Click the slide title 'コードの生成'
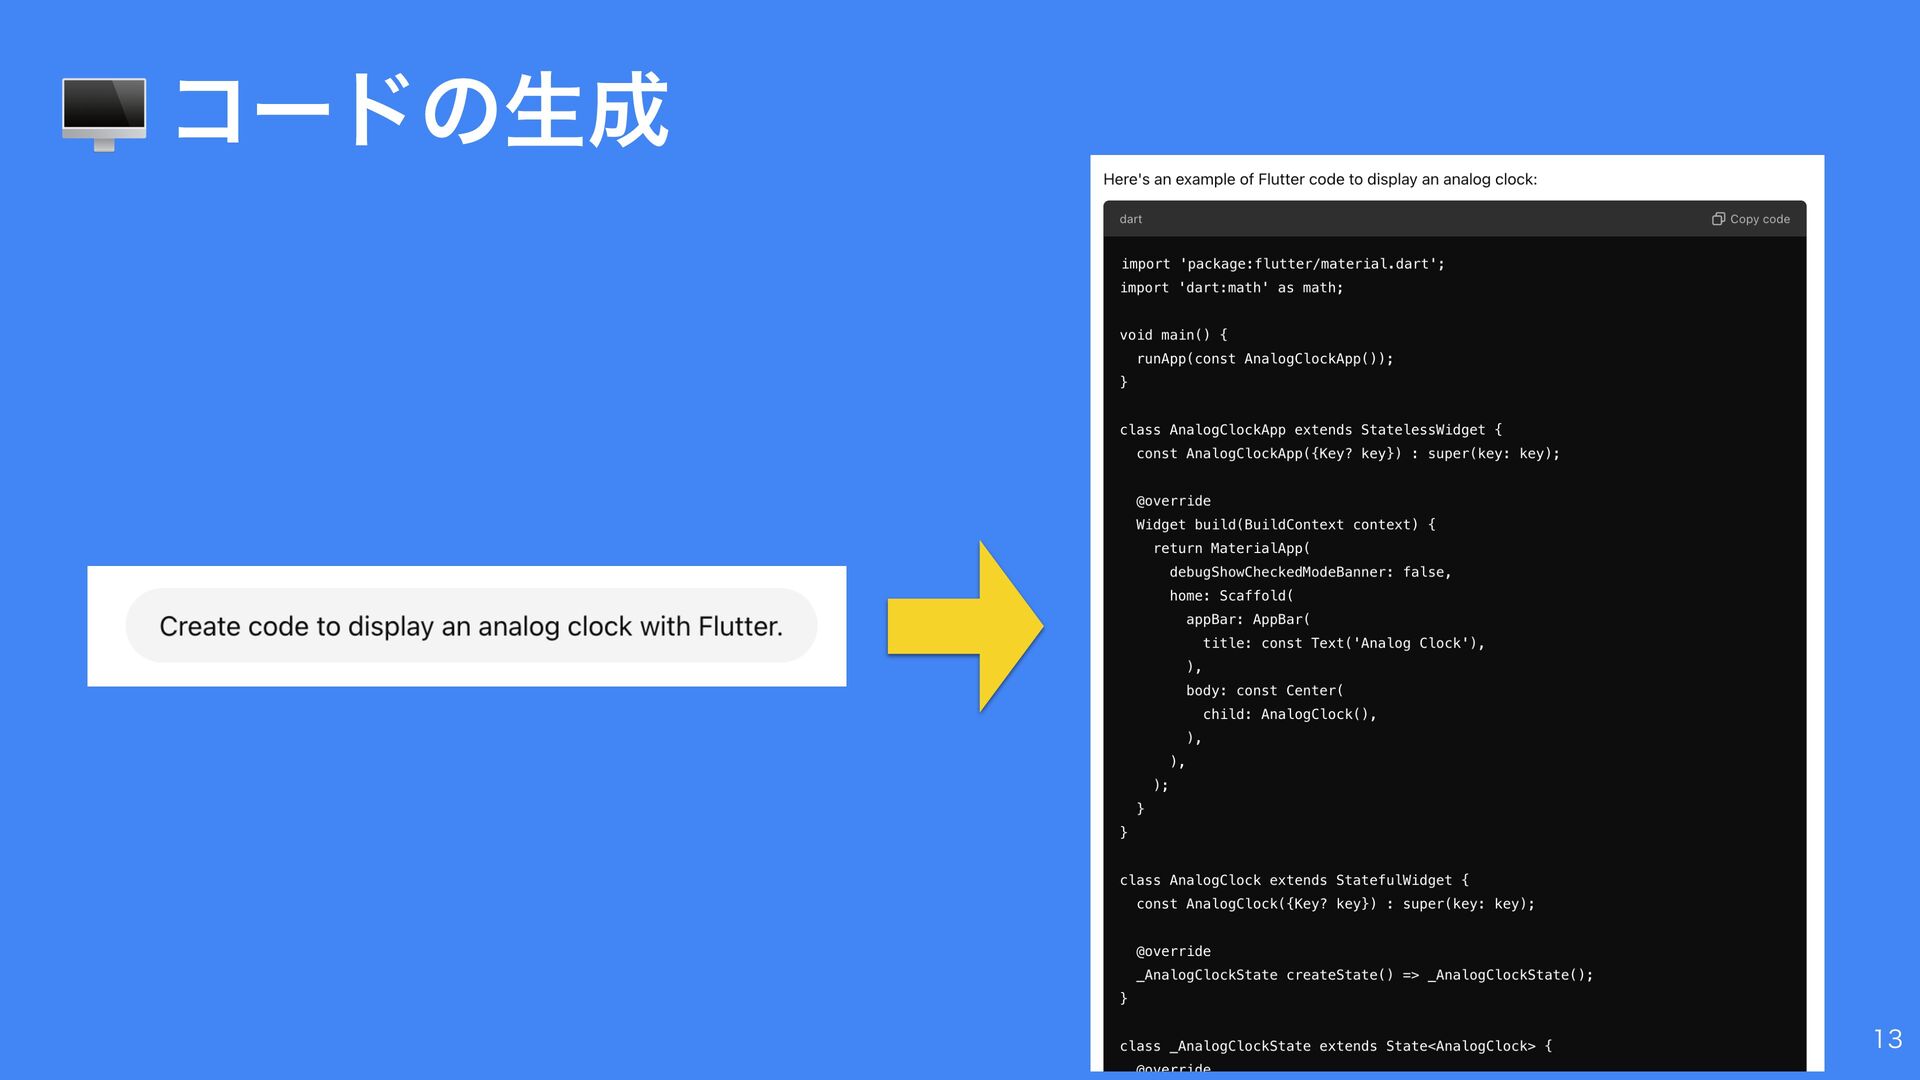 click(421, 111)
